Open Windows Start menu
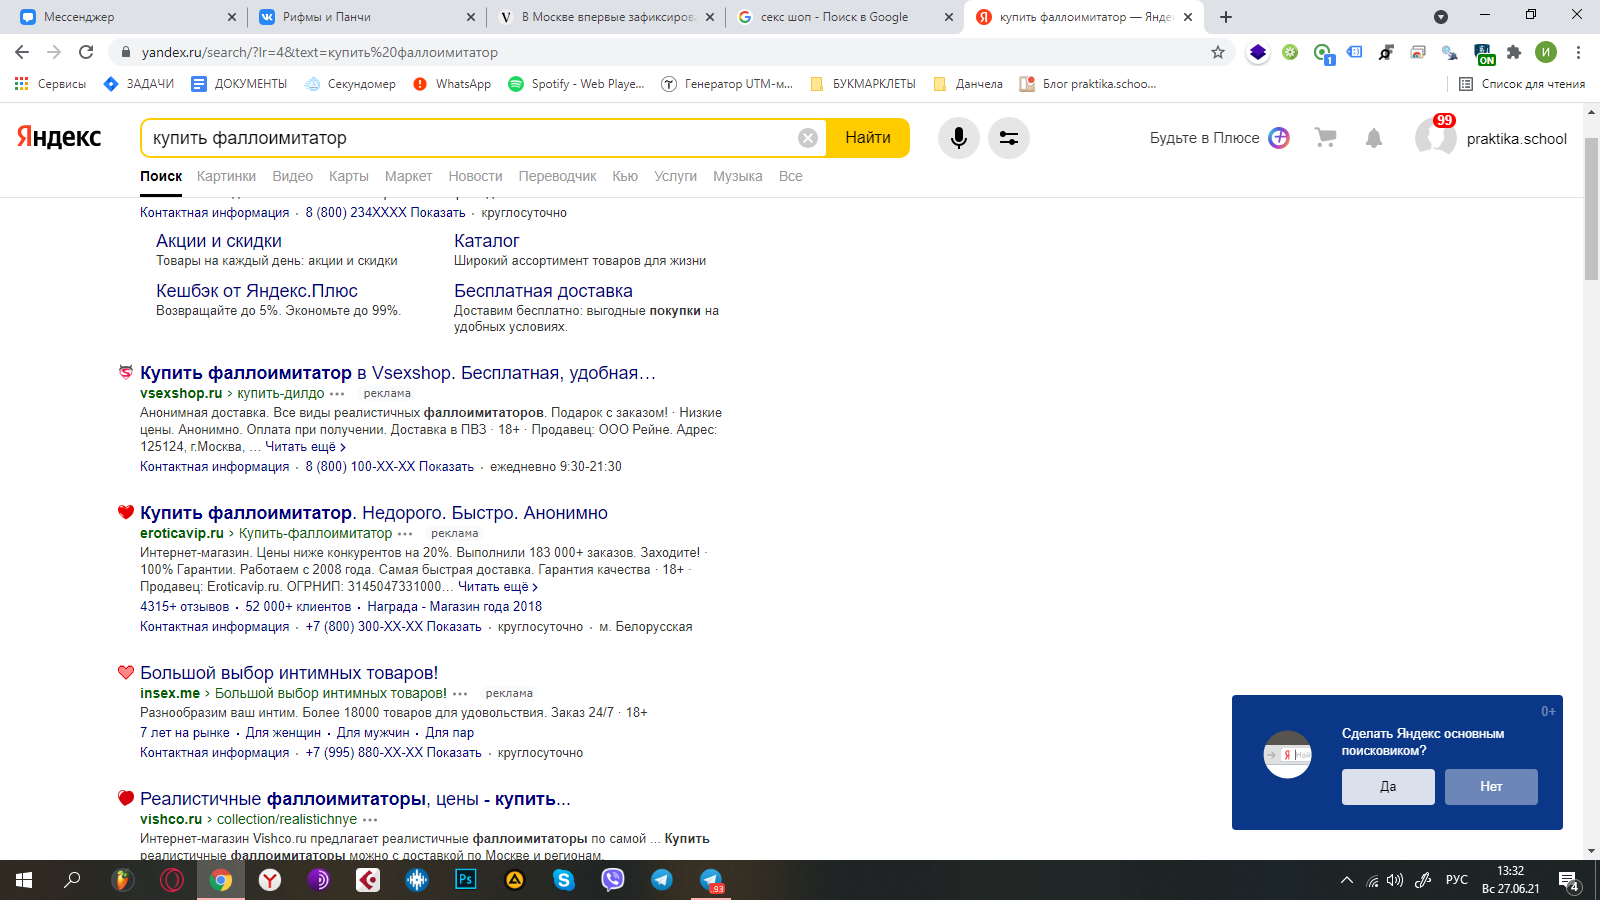Viewport: 1600px width, 900px height. point(24,880)
